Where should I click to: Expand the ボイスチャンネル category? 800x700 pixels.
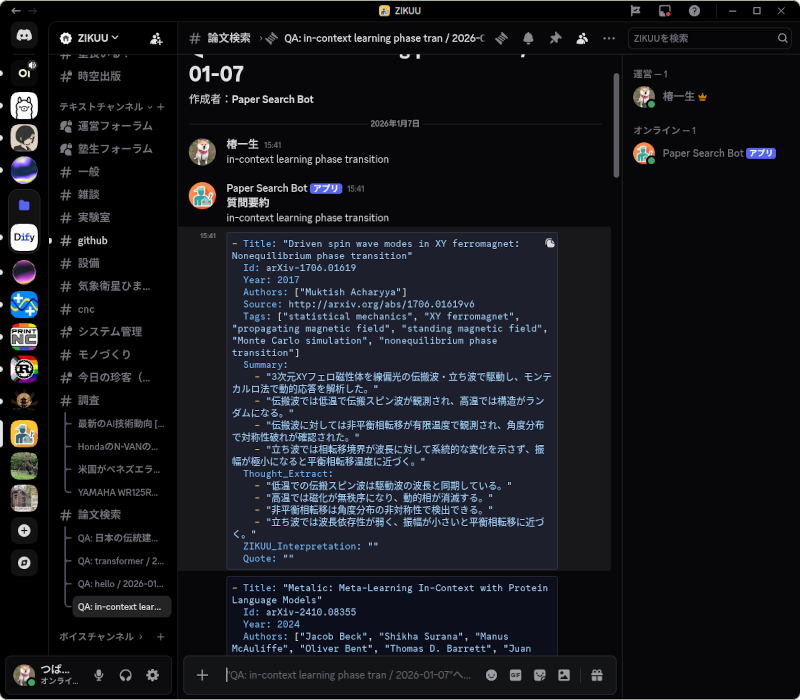click(x=100, y=636)
